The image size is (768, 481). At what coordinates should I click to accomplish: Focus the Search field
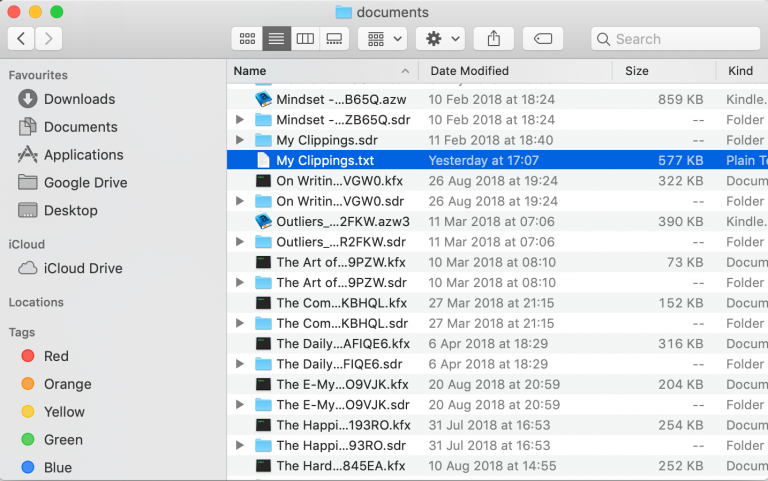click(x=675, y=39)
